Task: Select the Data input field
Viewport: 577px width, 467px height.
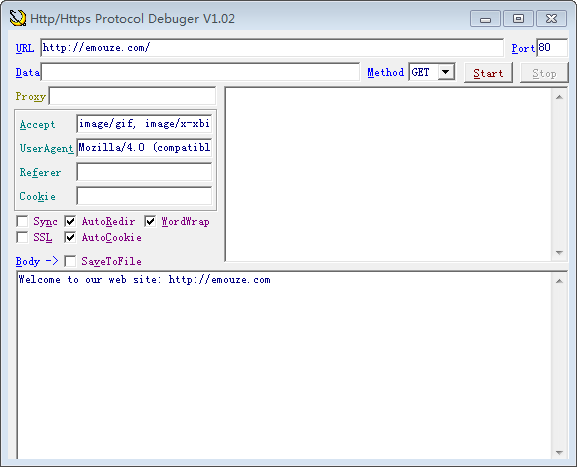Action: pyautogui.click(x=200, y=72)
